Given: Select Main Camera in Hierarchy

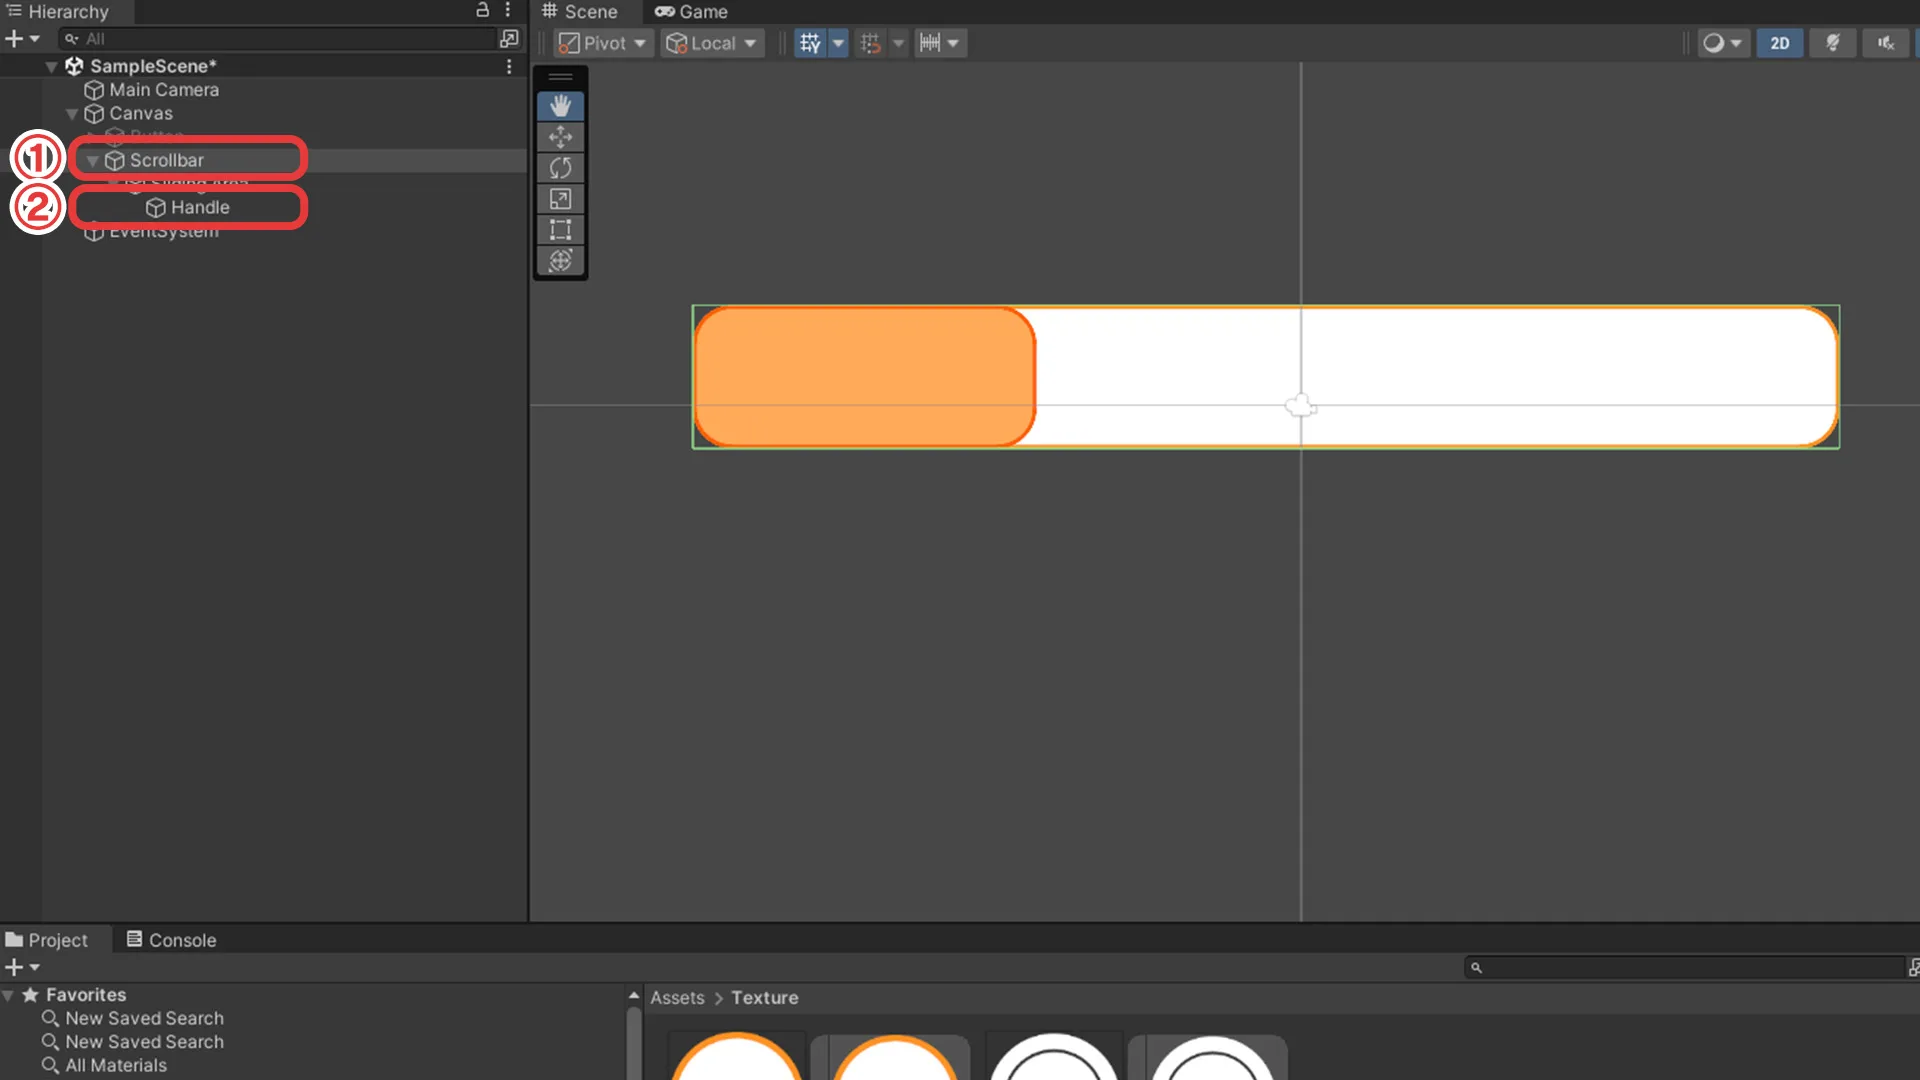Looking at the screenshot, I should click(164, 90).
